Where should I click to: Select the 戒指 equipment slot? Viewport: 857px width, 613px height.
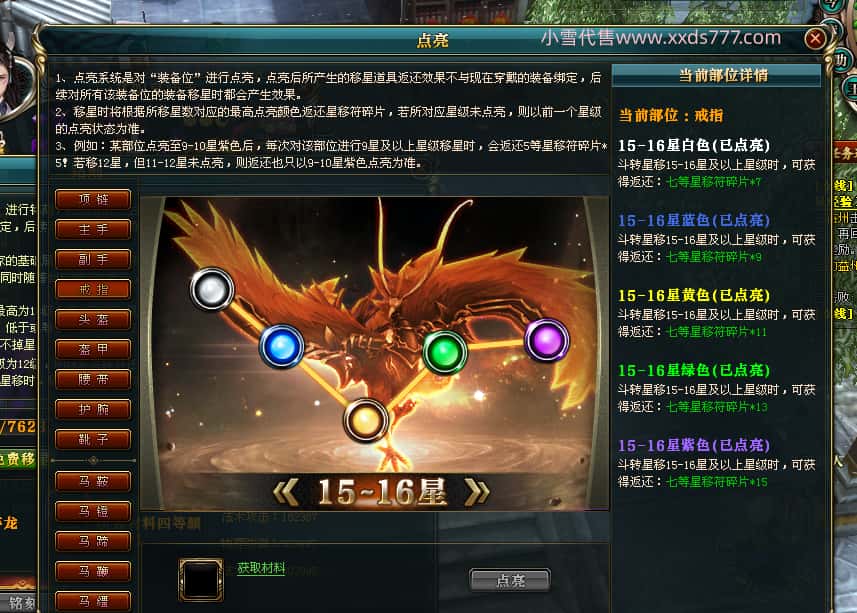tap(93, 290)
